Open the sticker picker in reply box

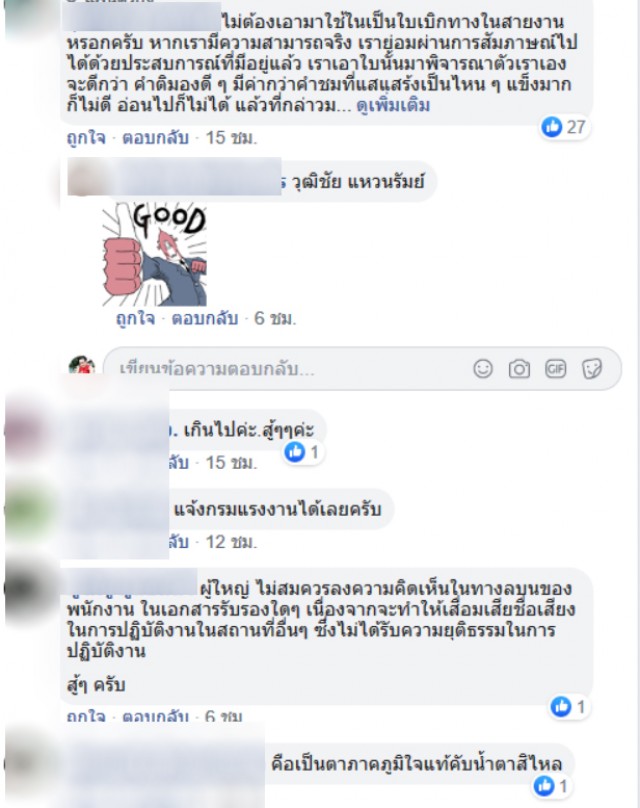[x=592, y=369]
